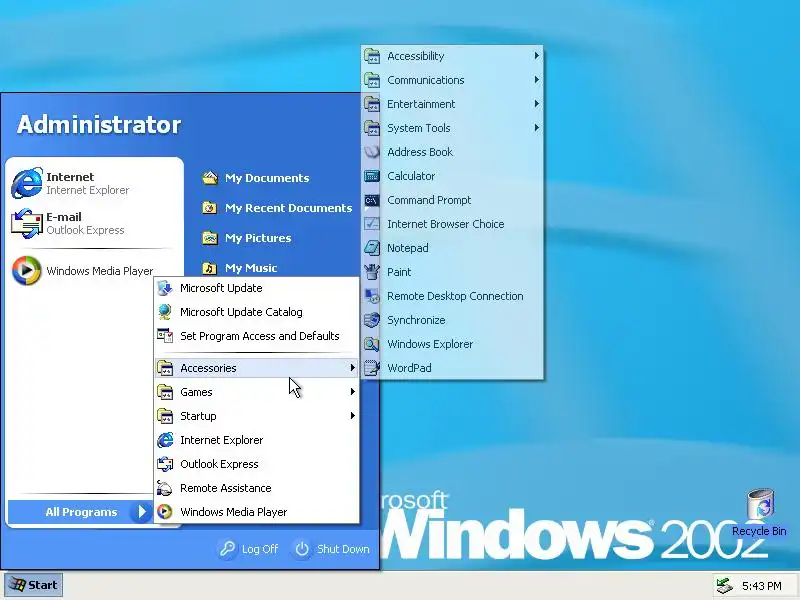Expand the Startup submenu arrow

click(x=353, y=416)
